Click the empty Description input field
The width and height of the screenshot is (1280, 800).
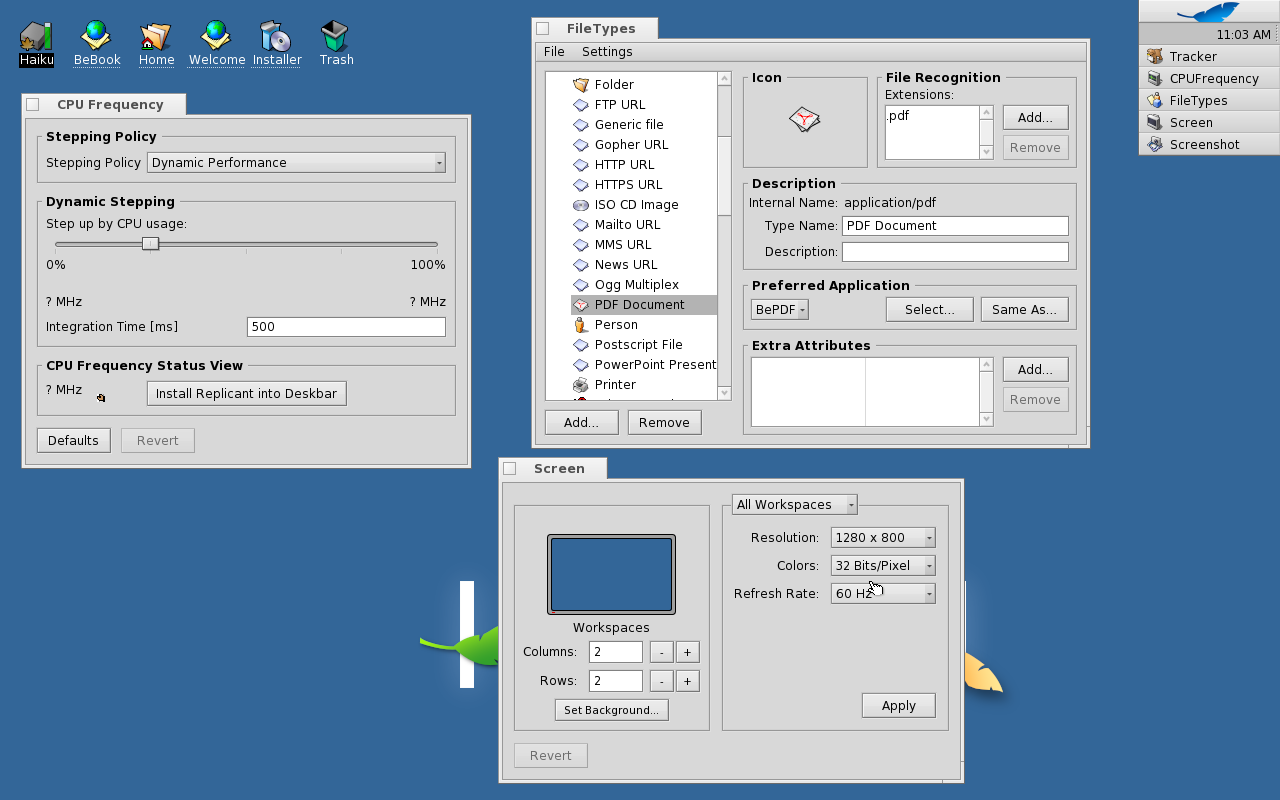(955, 252)
